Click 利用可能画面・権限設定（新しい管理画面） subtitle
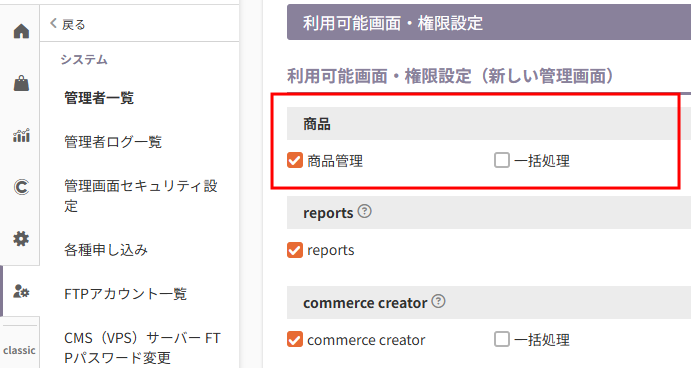Image resolution: width=691 pixels, height=368 pixels. tap(450, 76)
